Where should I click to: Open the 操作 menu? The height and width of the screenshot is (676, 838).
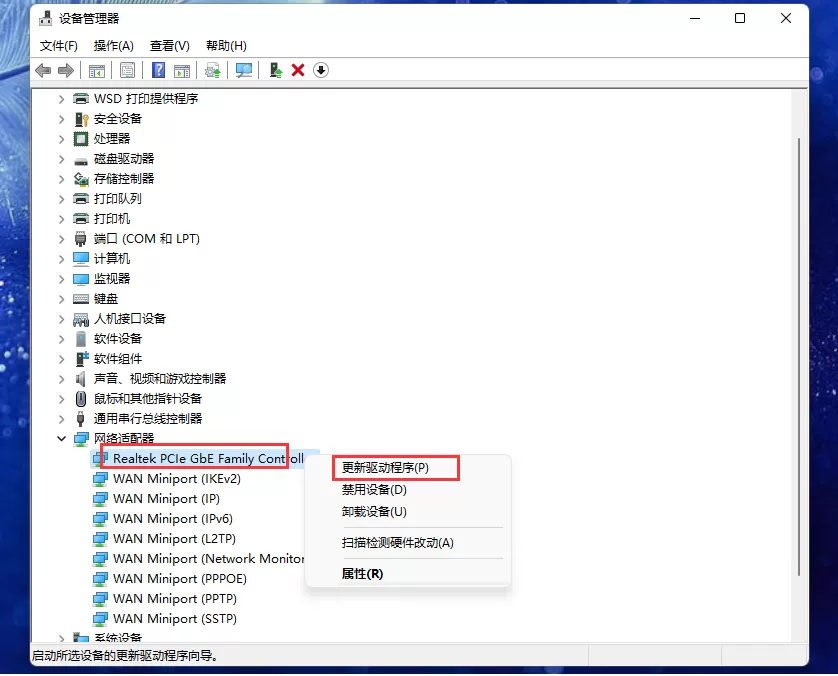[x=113, y=45]
